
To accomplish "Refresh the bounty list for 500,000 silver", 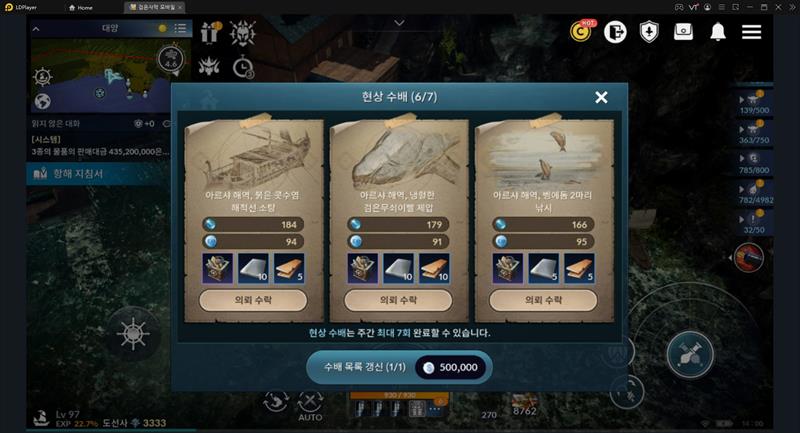I will 399,367.
